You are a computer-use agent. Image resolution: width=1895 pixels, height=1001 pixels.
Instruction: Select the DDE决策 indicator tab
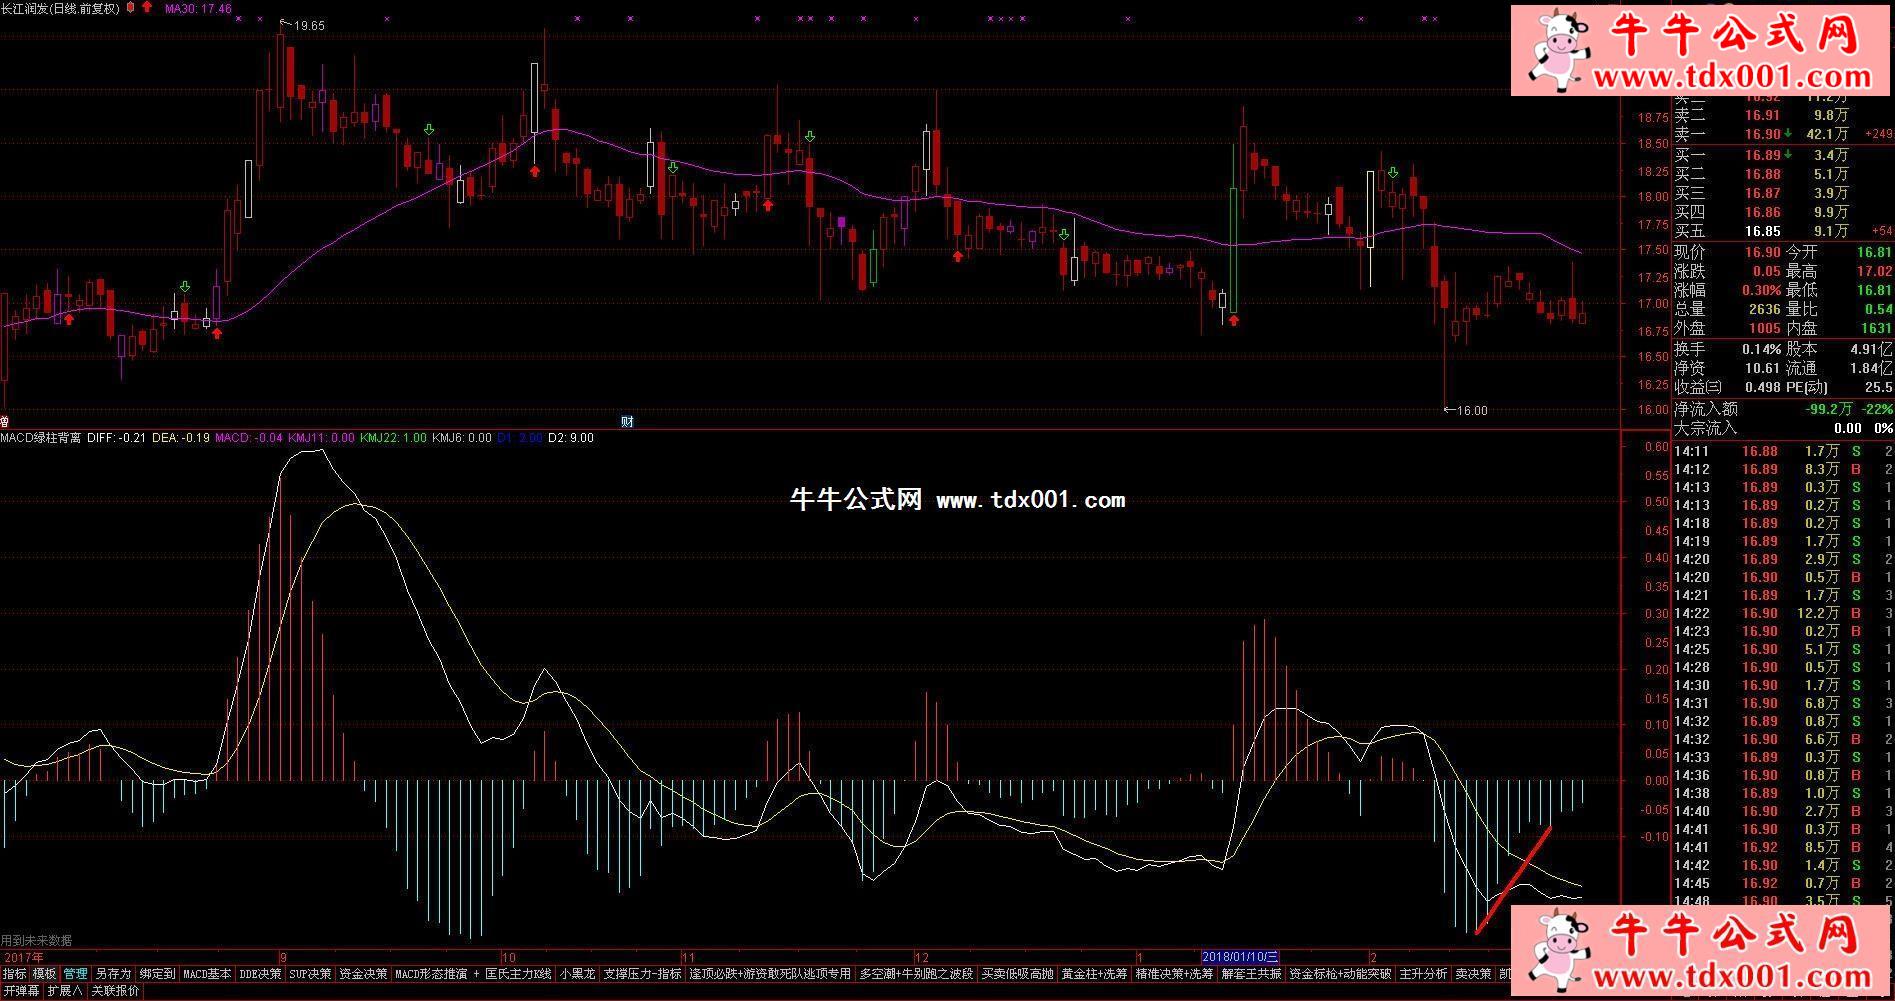click(260, 974)
